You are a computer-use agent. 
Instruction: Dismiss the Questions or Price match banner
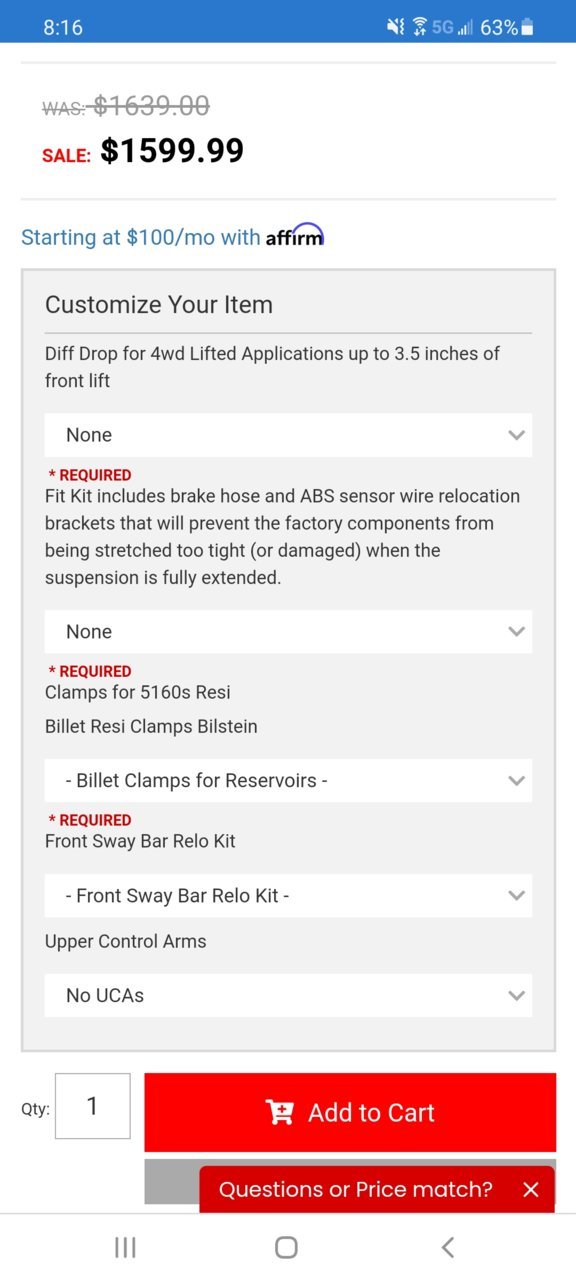point(531,1189)
